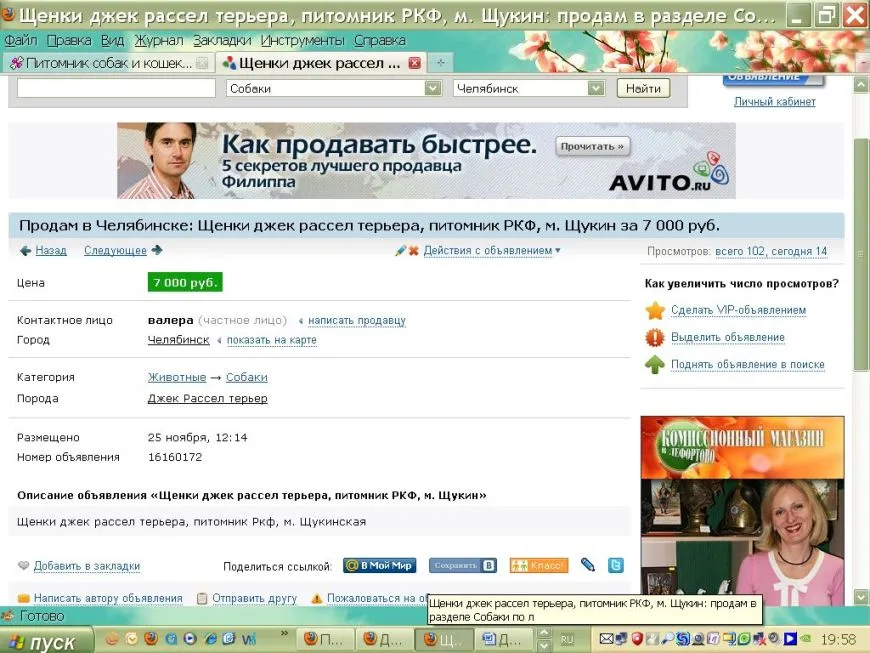This screenshot has width=870, height=653.
Task: Share the listing via the Twitter icon
Action: click(x=616, y=565)
